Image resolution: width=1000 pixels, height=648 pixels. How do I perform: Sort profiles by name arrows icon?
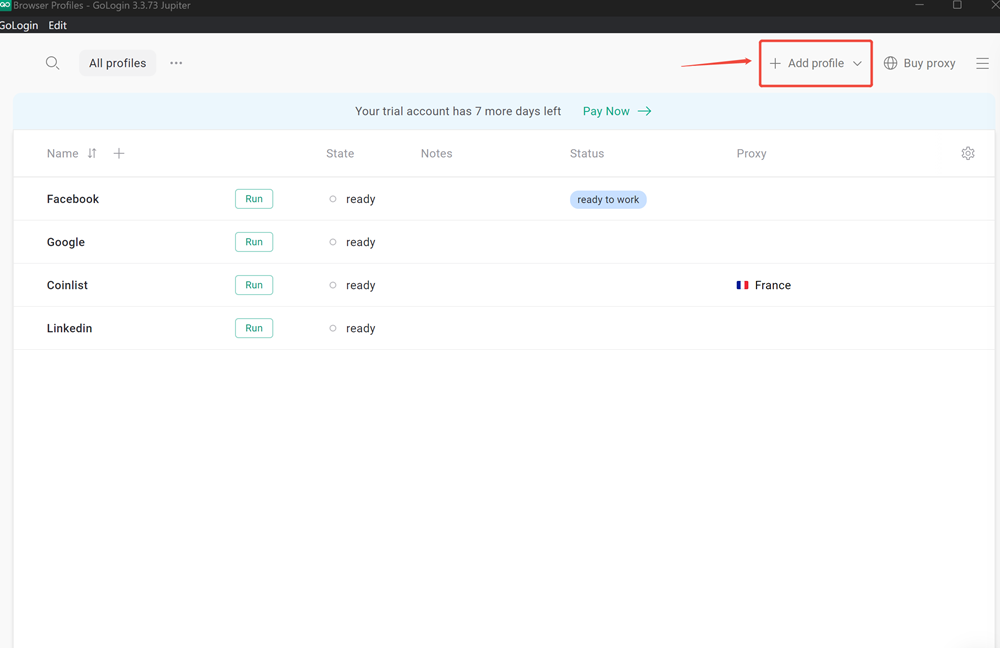92,153
